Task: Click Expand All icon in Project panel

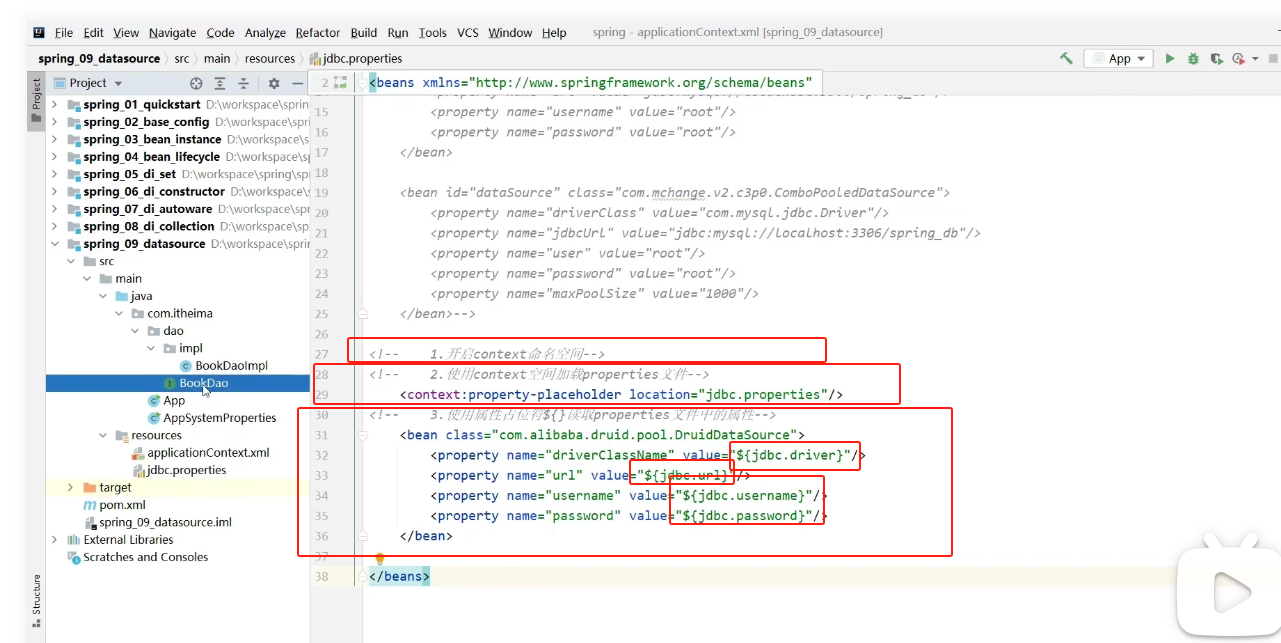Action: tap(219, 83)
